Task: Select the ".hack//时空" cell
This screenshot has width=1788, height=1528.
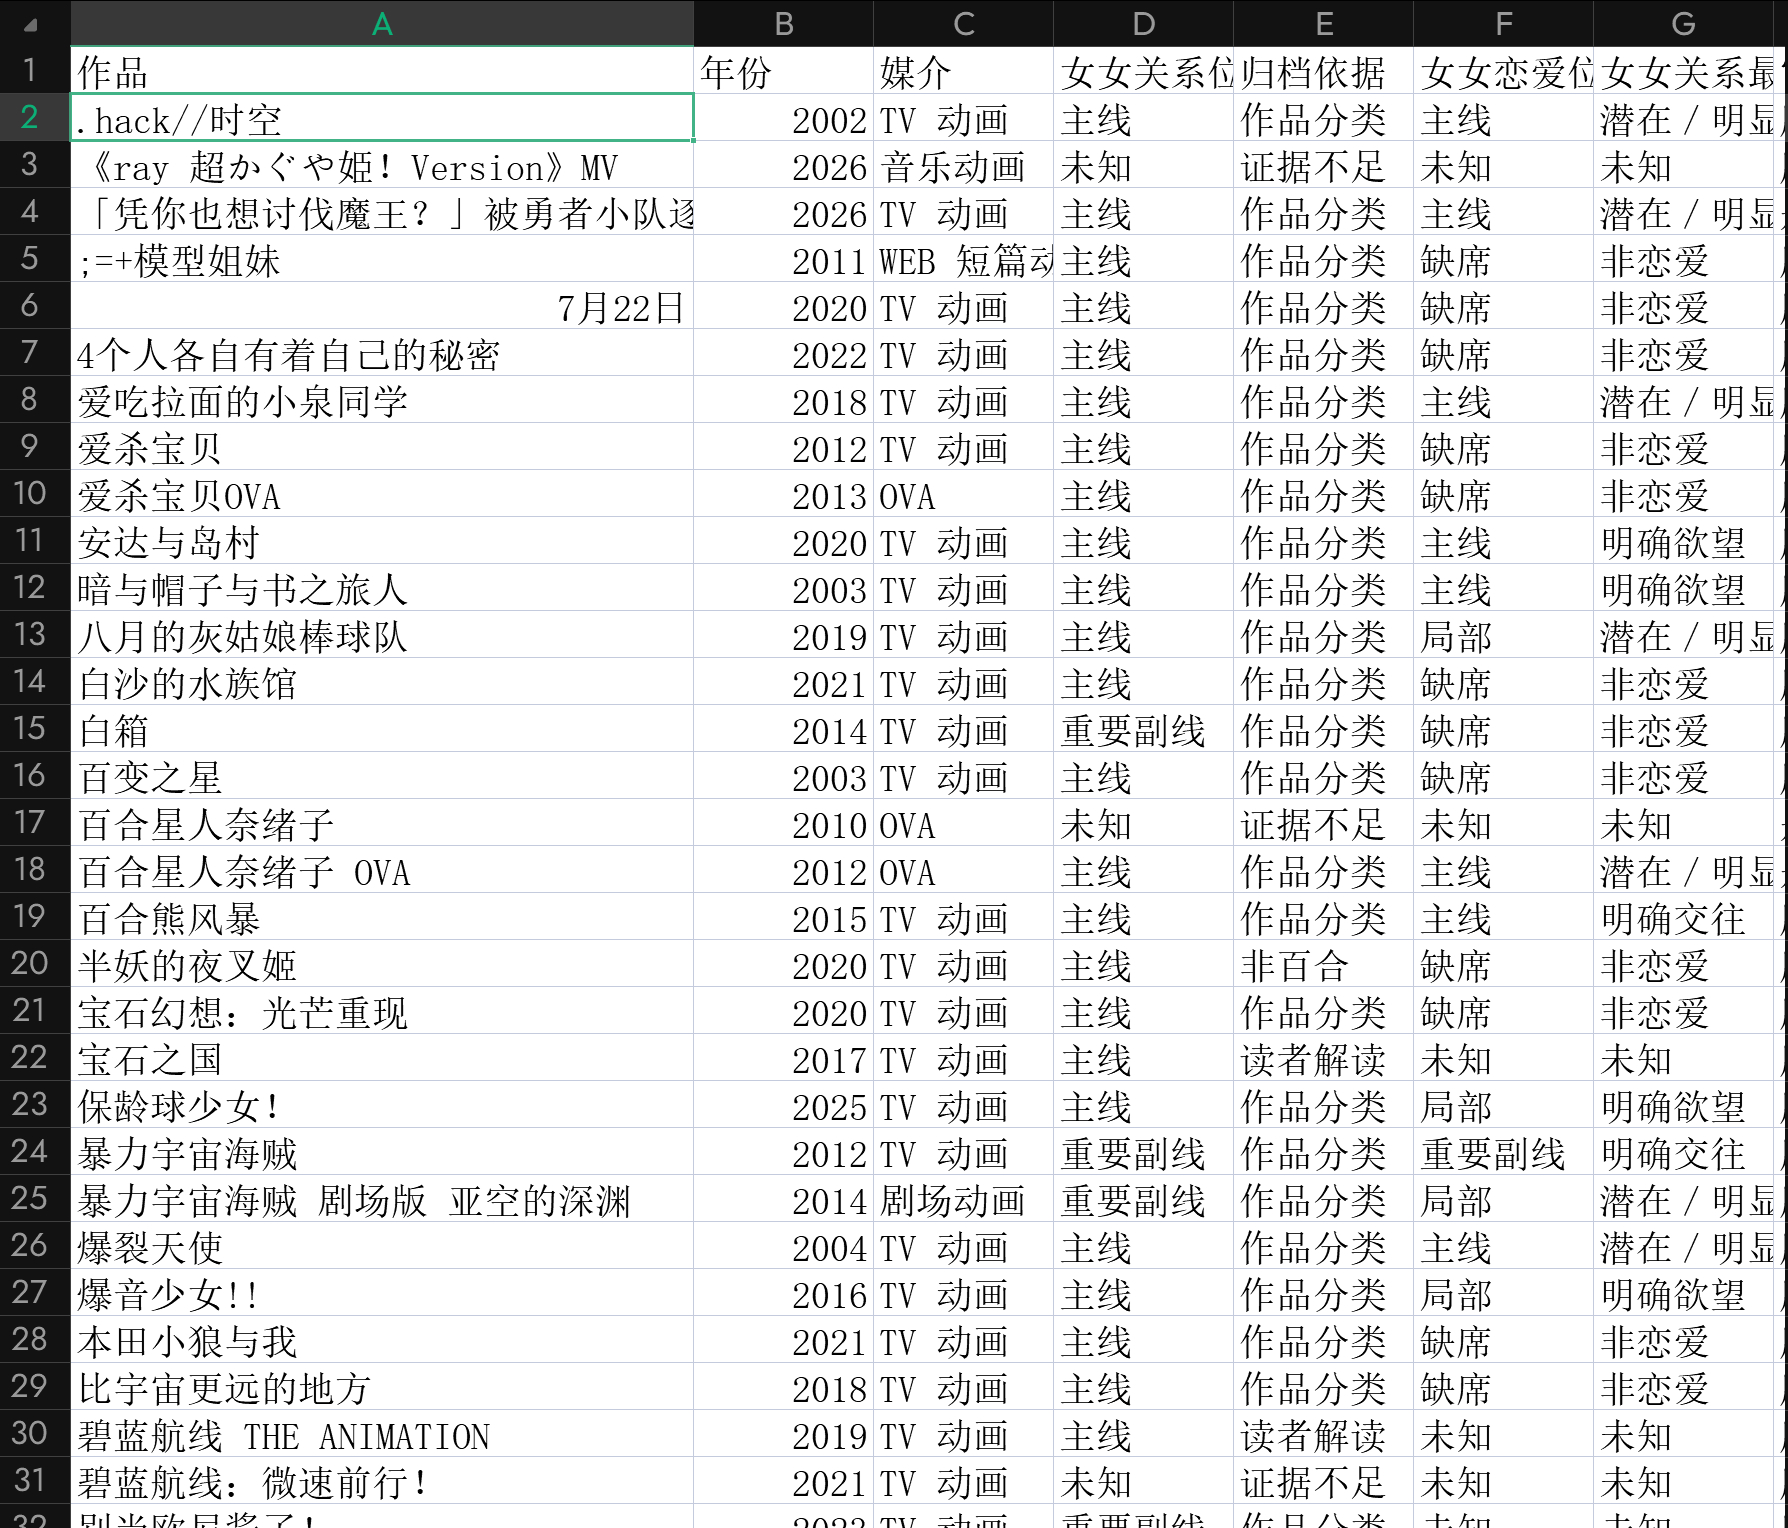Action: 382,118
